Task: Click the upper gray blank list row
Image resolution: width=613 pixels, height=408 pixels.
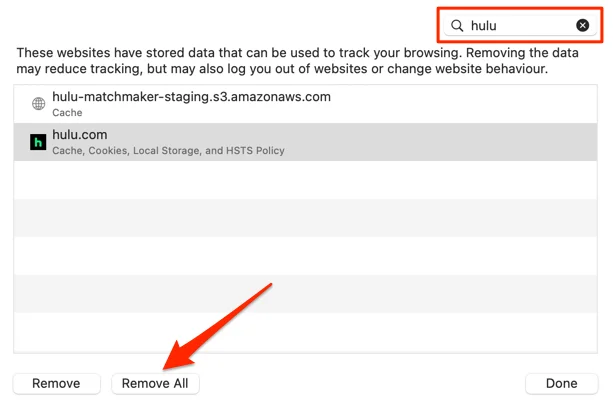Action: pyautogui.click(x=305, y=218)
